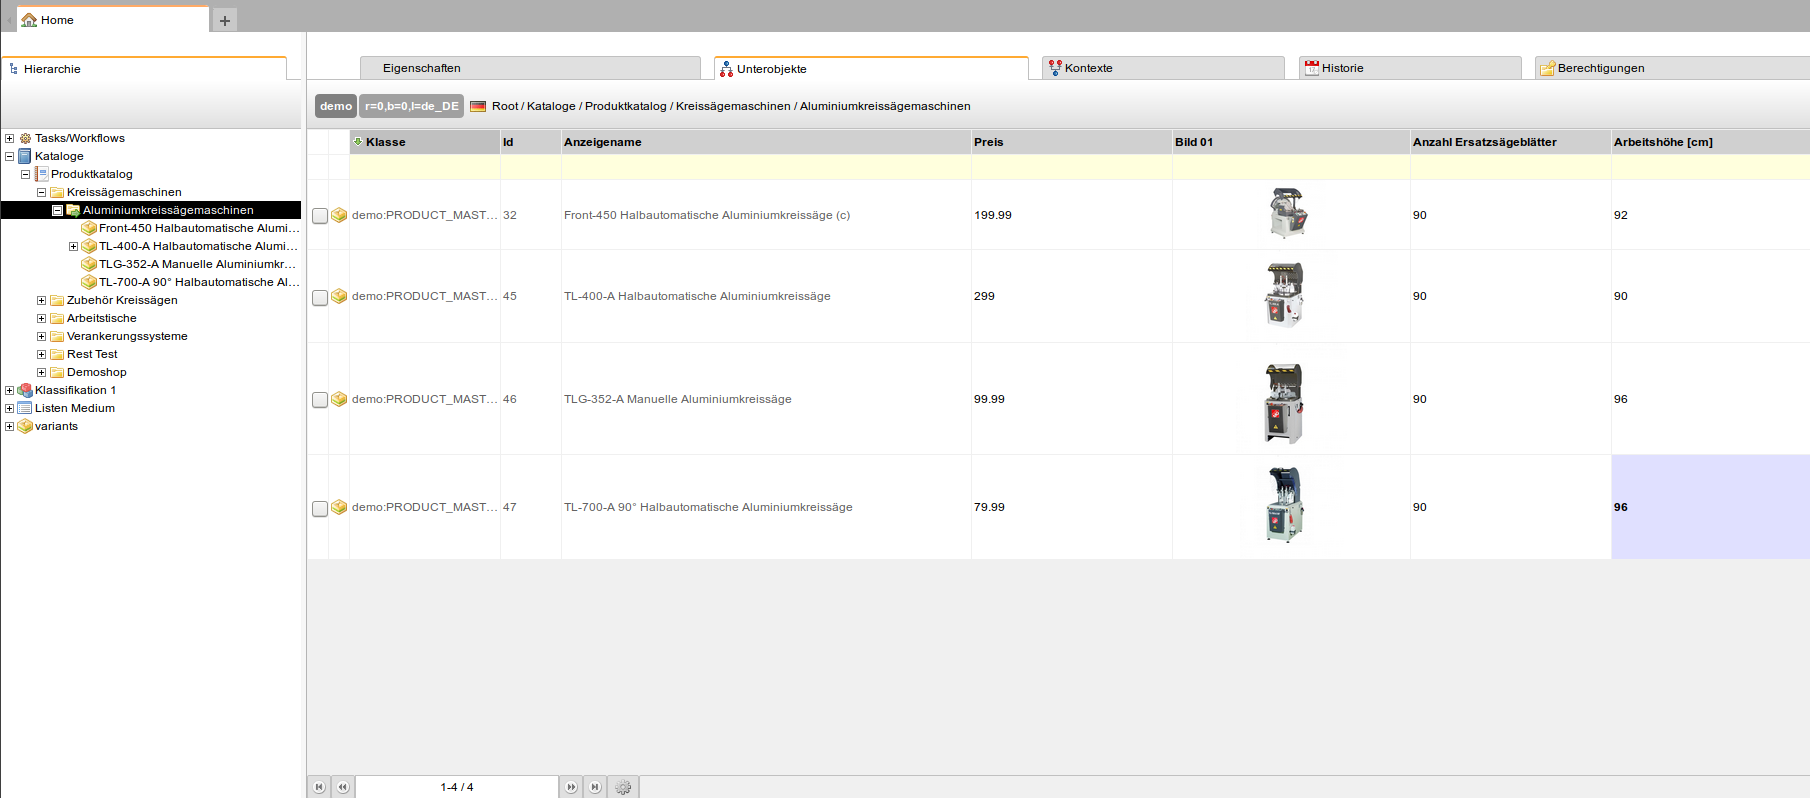Viewport: 1810px width, 798px height.
Task: Click the Listen Medium list icon
Action: pos(25,408)
